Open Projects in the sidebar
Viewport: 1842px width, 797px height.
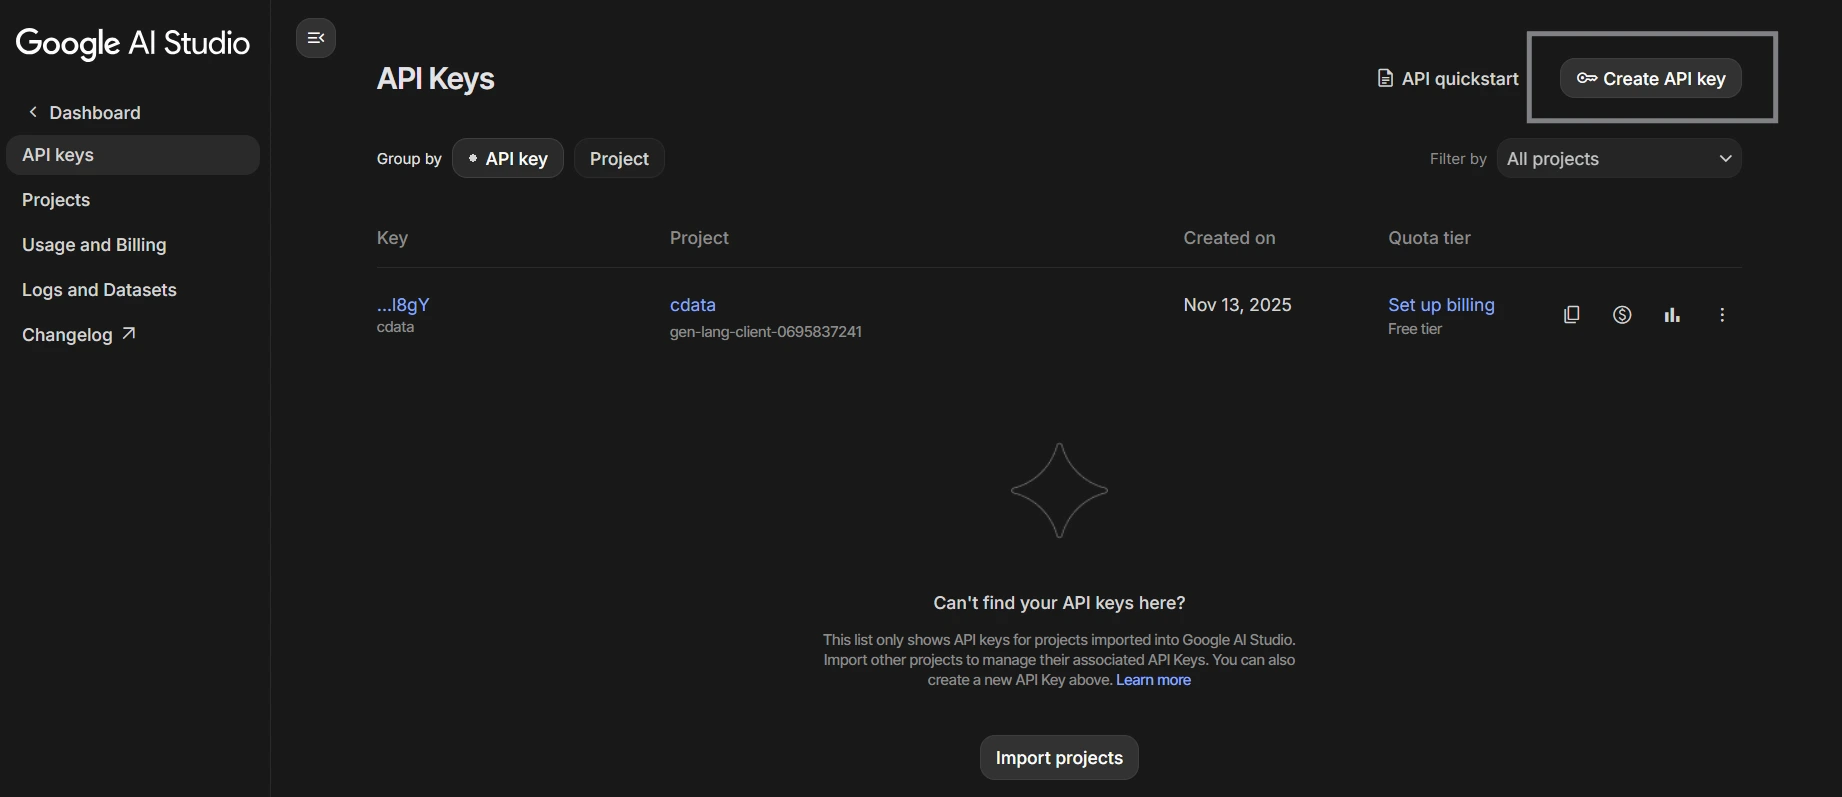[56, 200]
